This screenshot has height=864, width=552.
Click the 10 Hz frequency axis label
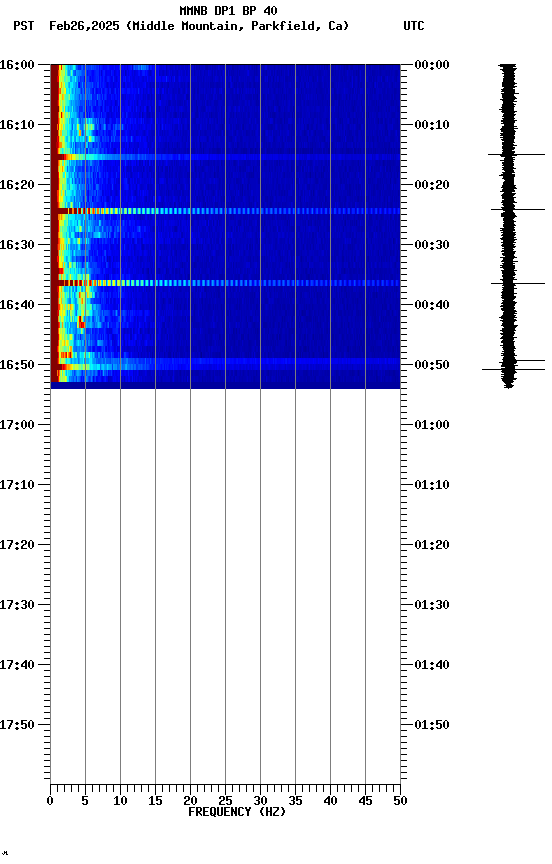coord(120,801)
